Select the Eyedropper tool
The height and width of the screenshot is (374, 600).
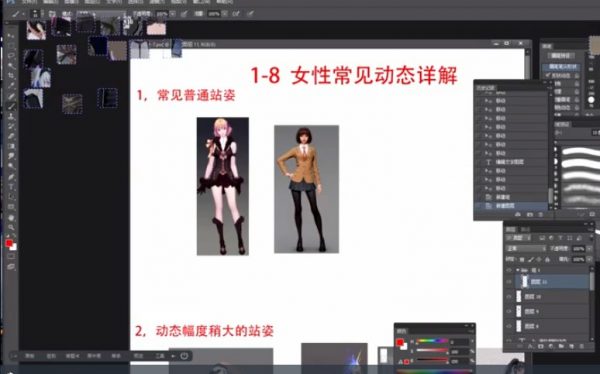pos(11,85)
